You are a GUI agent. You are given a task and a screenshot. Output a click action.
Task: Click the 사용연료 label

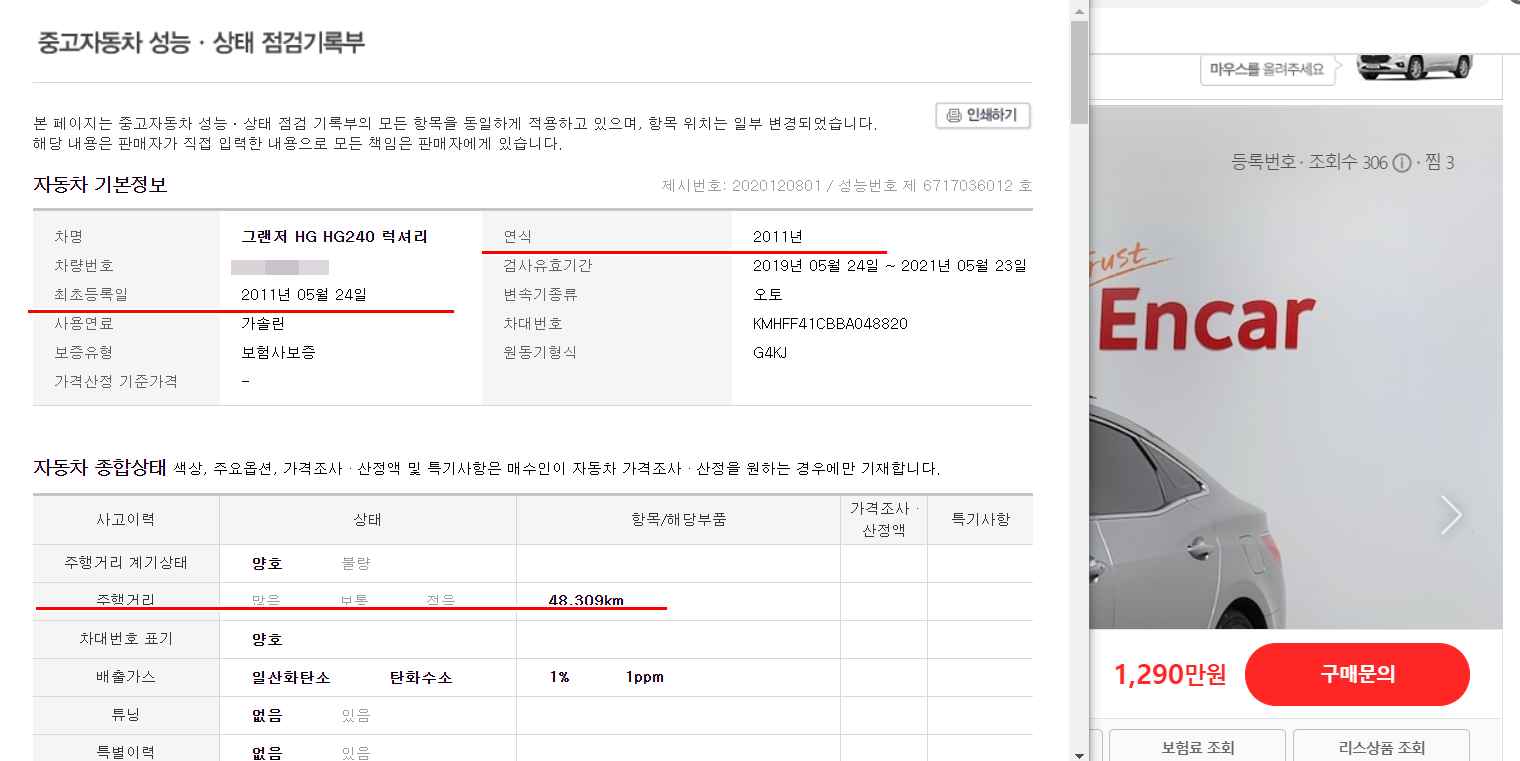point(84,324)
